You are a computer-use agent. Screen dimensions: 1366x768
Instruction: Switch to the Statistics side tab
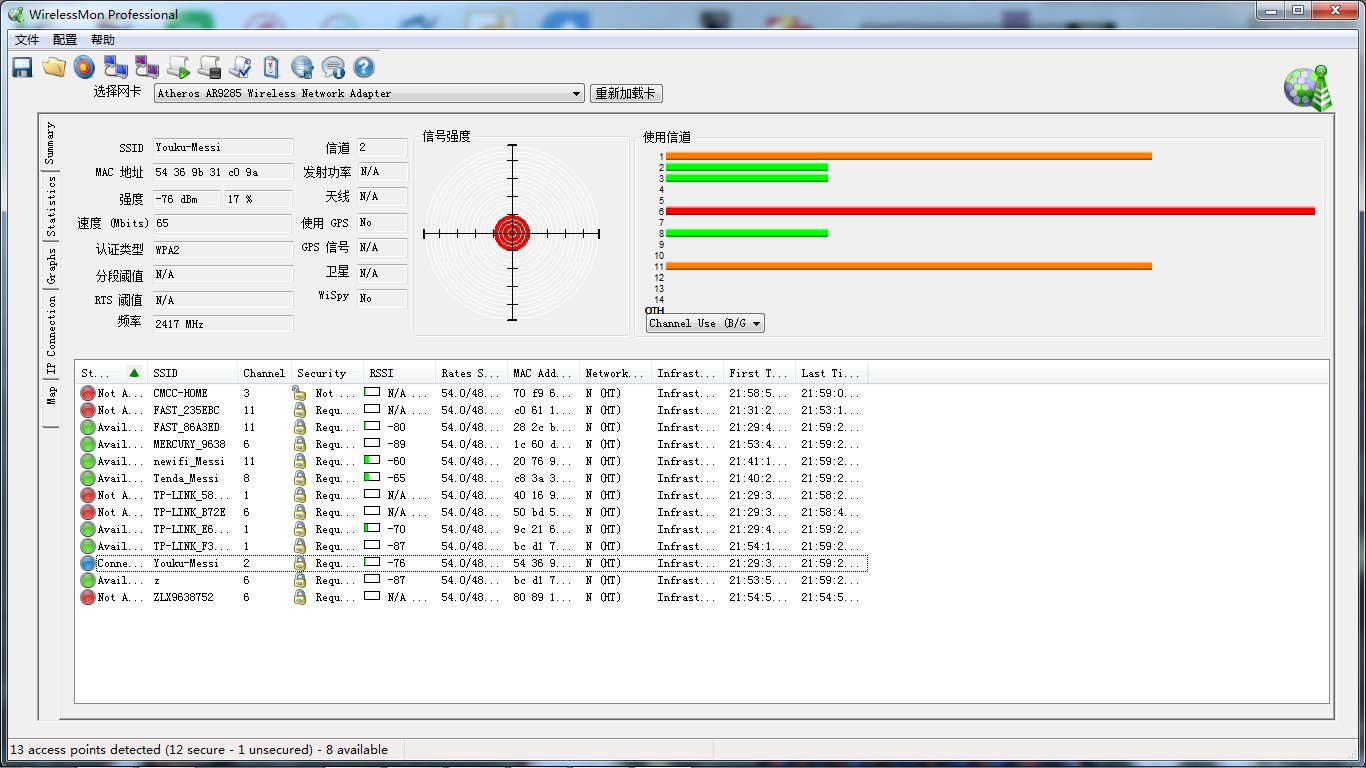click(51, 207)
